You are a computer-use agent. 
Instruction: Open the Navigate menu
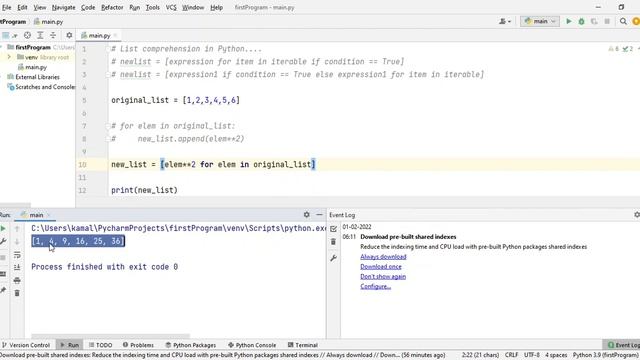pyautogui.click(x=63, y=7)
